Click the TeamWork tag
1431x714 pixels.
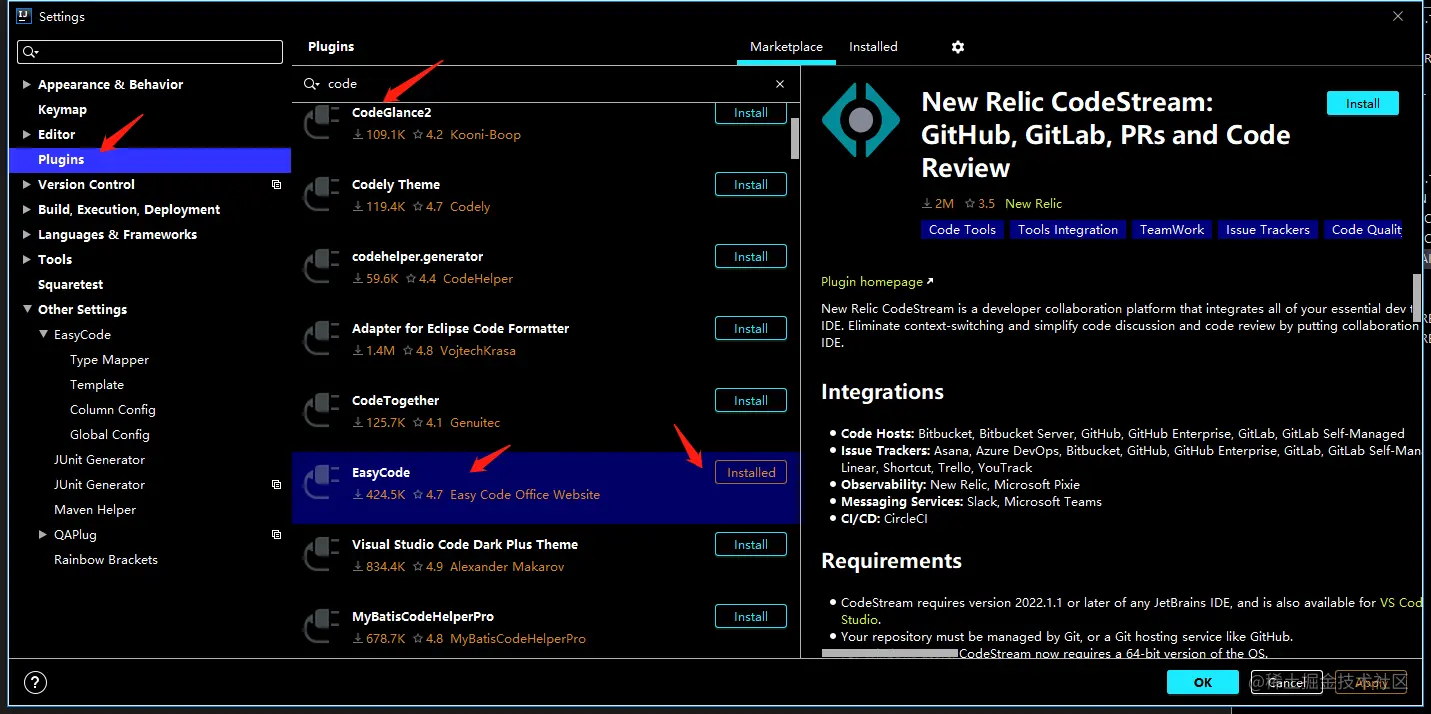pos(1172,230)
